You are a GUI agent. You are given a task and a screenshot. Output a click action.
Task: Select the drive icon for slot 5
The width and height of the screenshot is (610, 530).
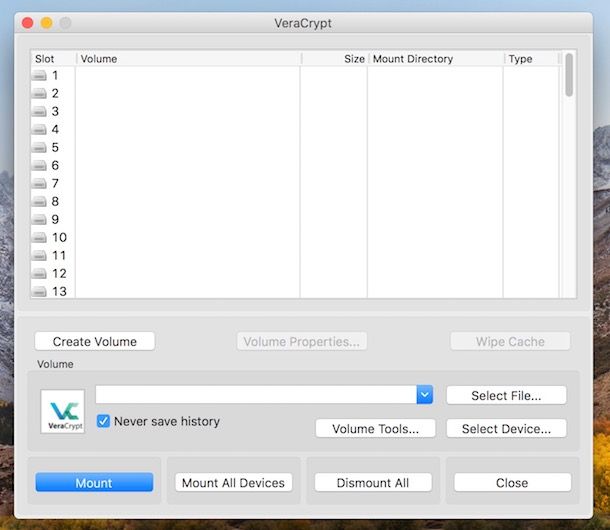point(39,147)
